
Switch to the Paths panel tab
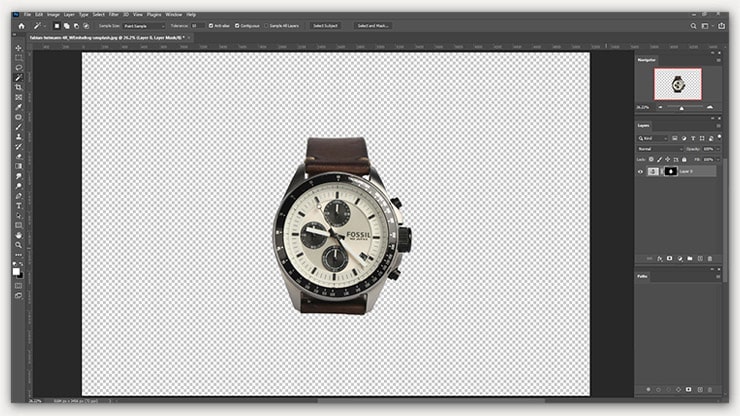click(642, 276)
